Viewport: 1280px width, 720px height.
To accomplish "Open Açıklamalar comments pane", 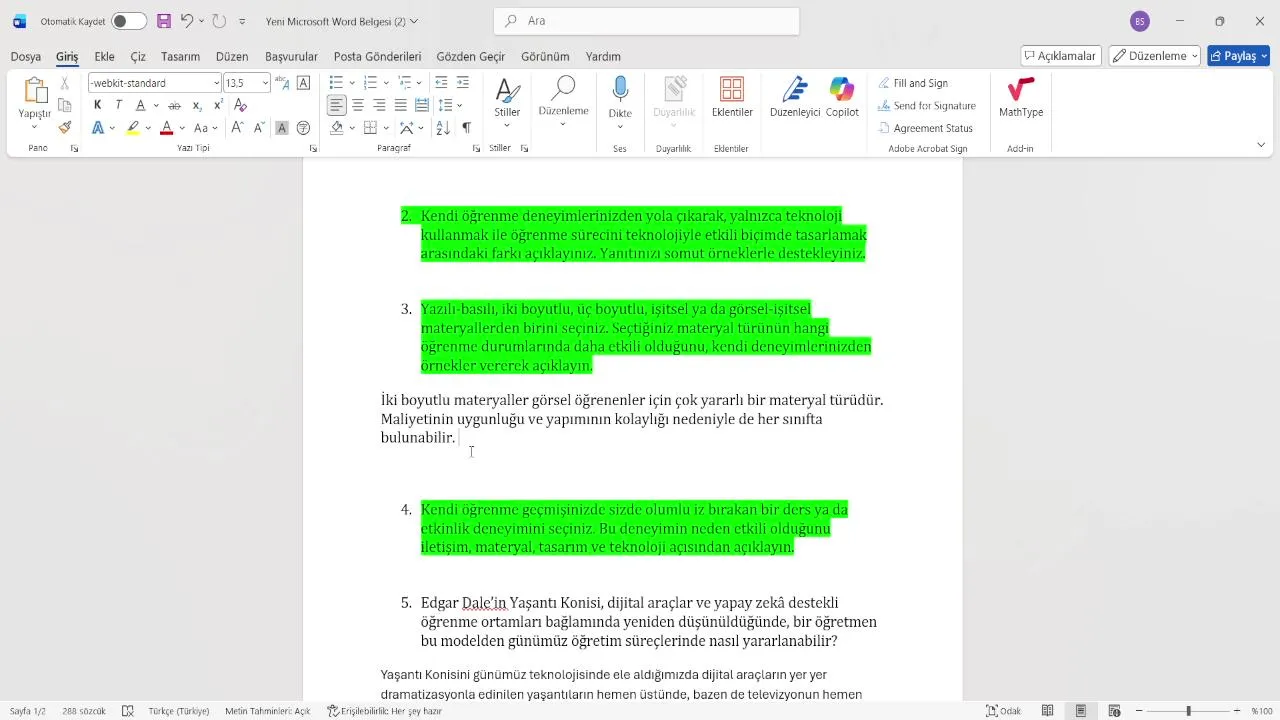I will 1061,56.
